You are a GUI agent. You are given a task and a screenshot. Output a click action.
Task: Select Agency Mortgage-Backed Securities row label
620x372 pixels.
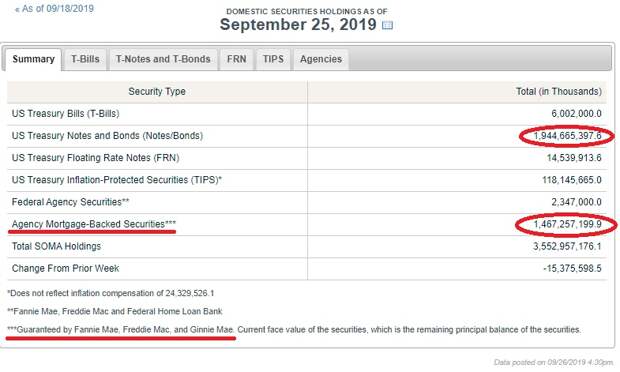pos(94,224)
